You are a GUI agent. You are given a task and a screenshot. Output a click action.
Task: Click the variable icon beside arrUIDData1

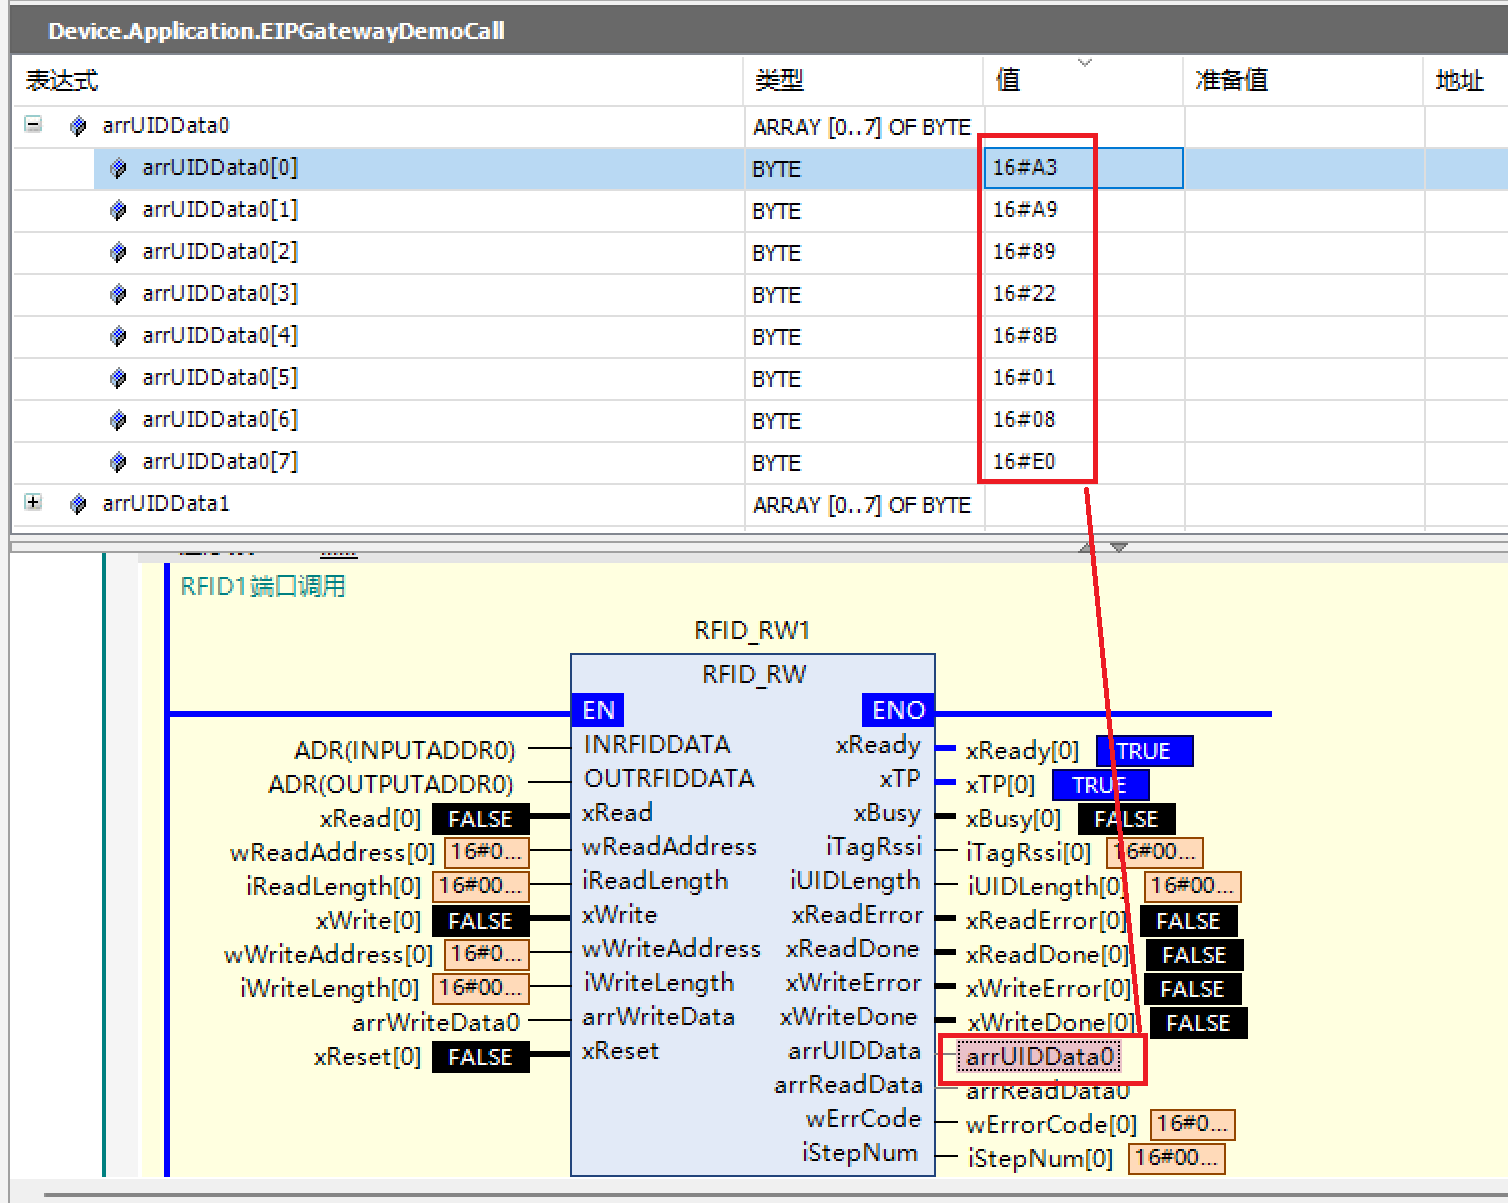click(78, 503)
